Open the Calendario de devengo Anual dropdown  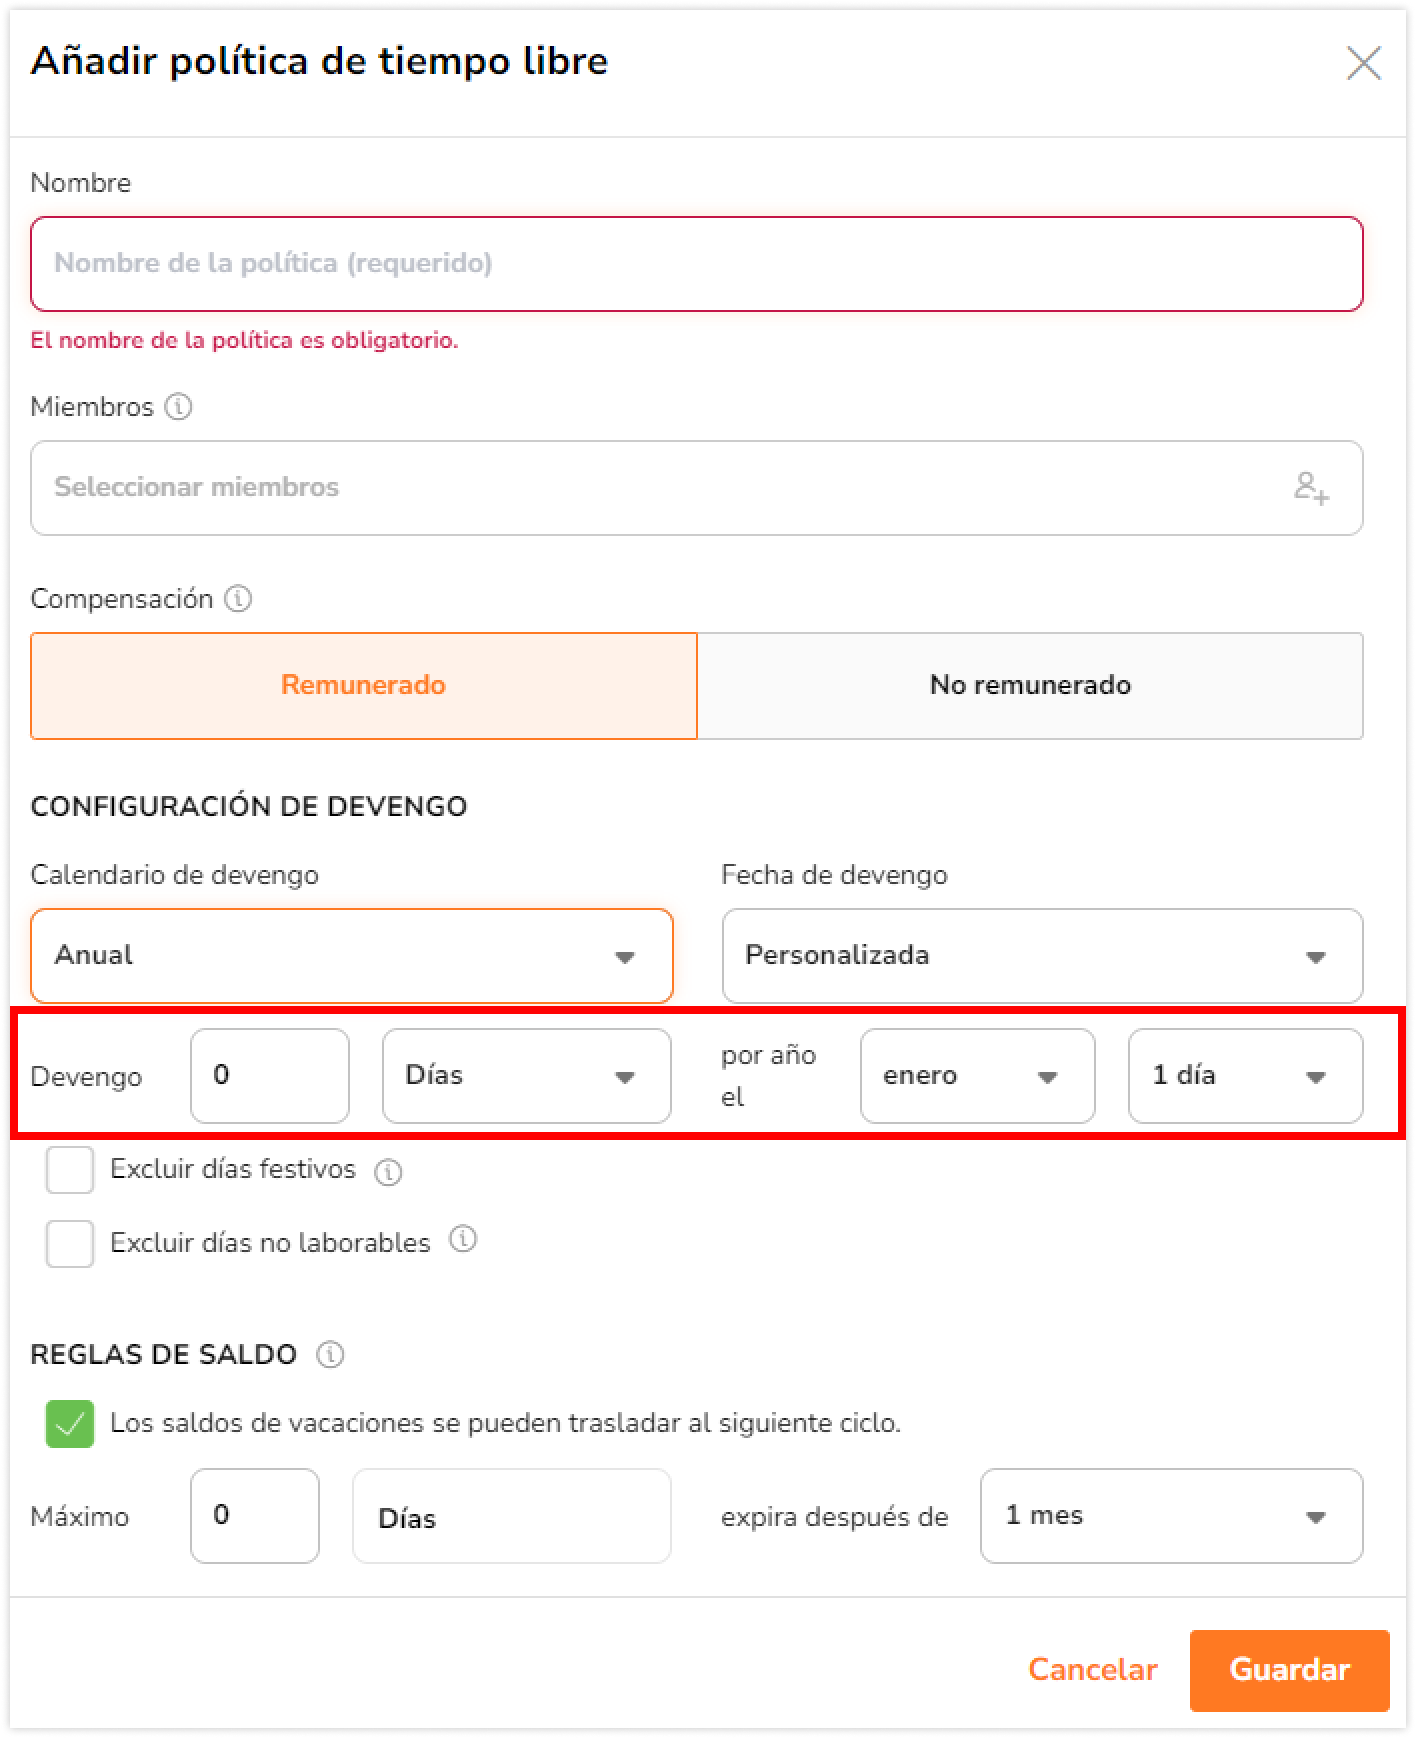click(x=352, y=956)
